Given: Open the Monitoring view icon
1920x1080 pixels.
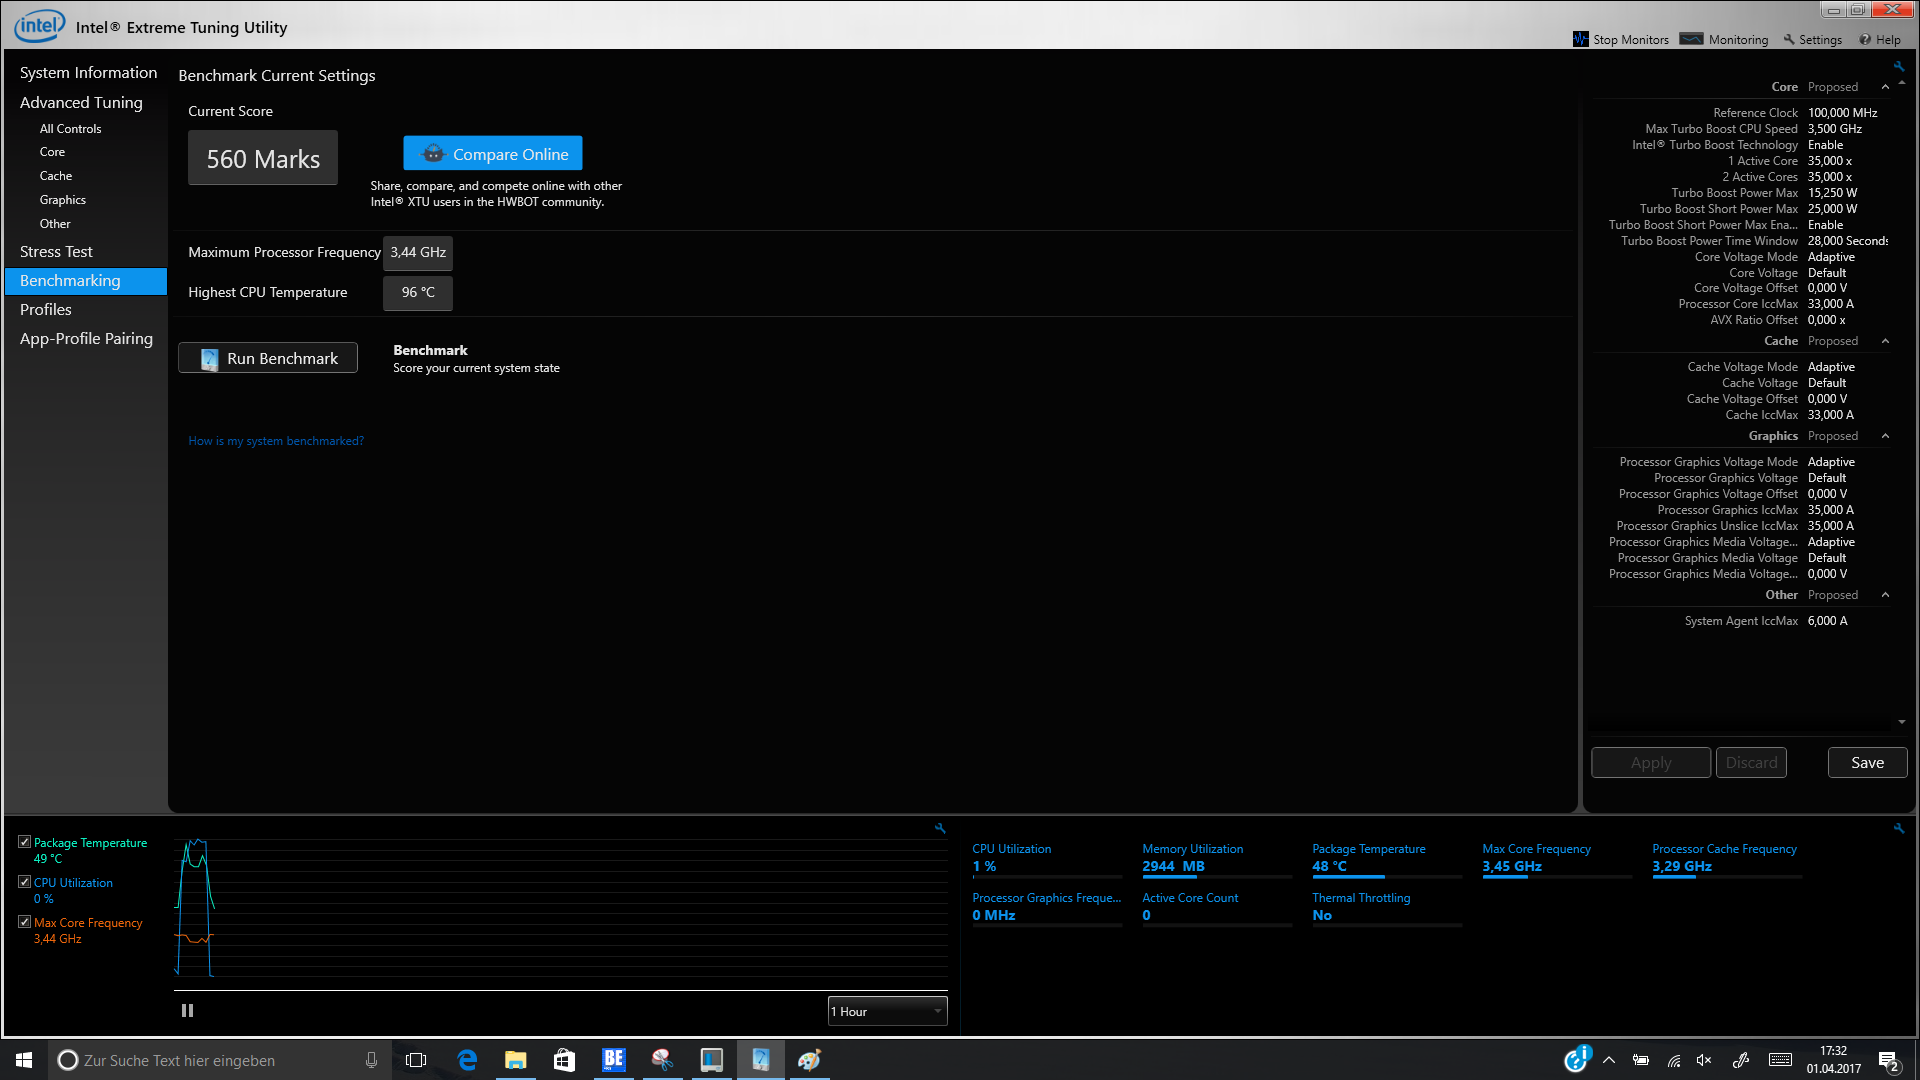Looking at the screenshot, I should pyautogui.click(x=1691, y=39).
